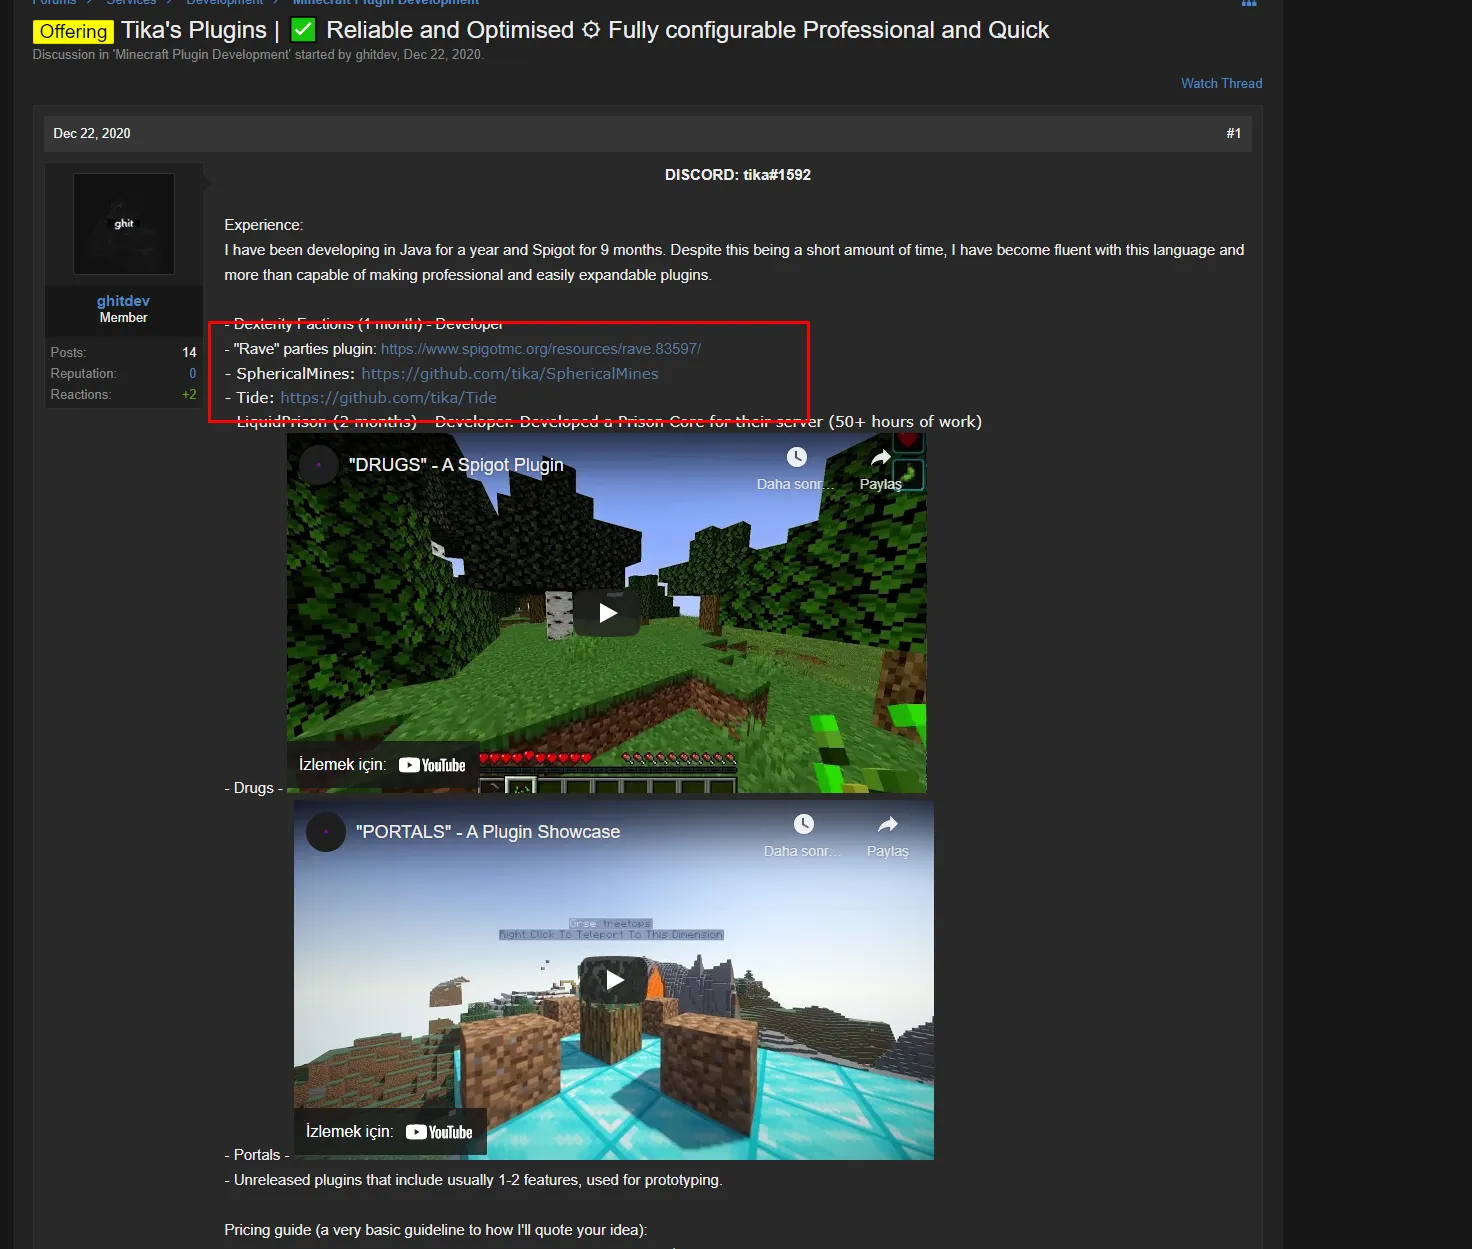Click ghitdev's avatar image
Viewport: 1472px width, 1249px height.
pos(124,224)
